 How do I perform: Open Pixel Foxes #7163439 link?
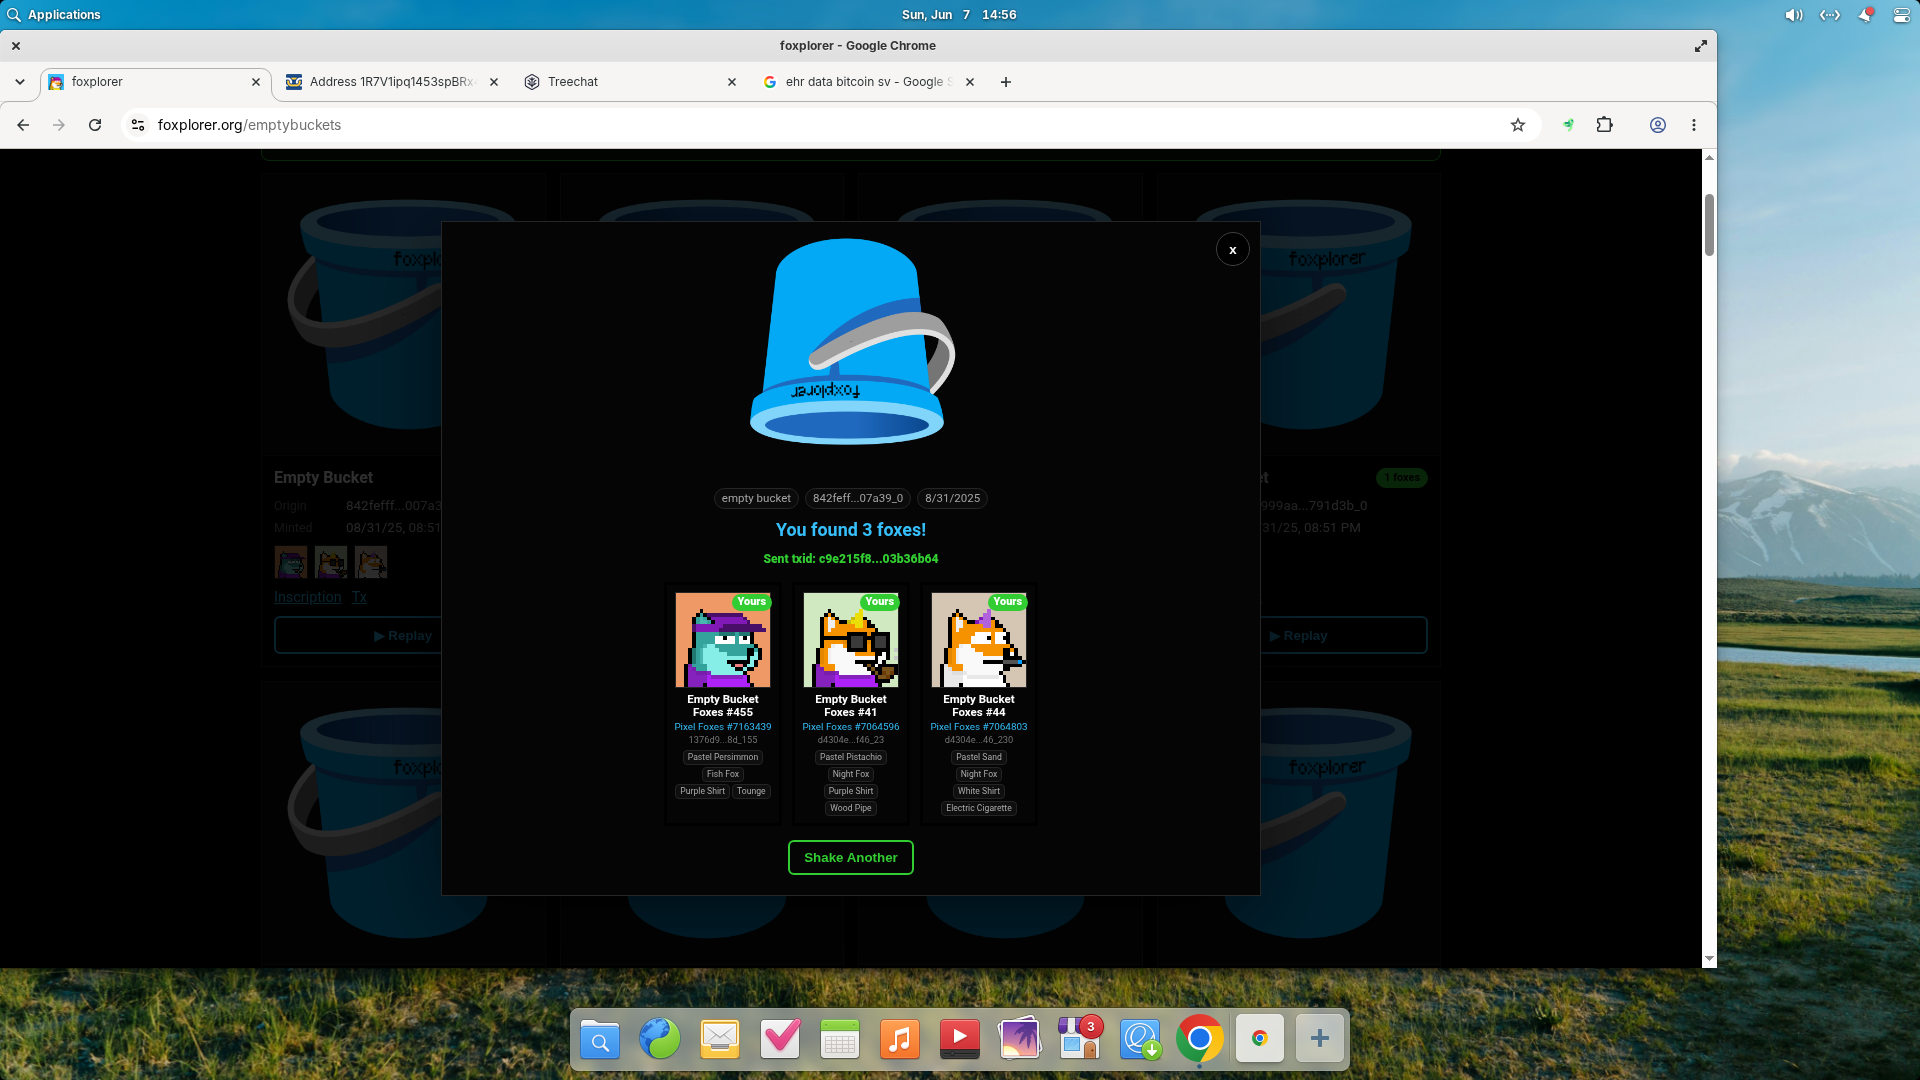(722, 727)
